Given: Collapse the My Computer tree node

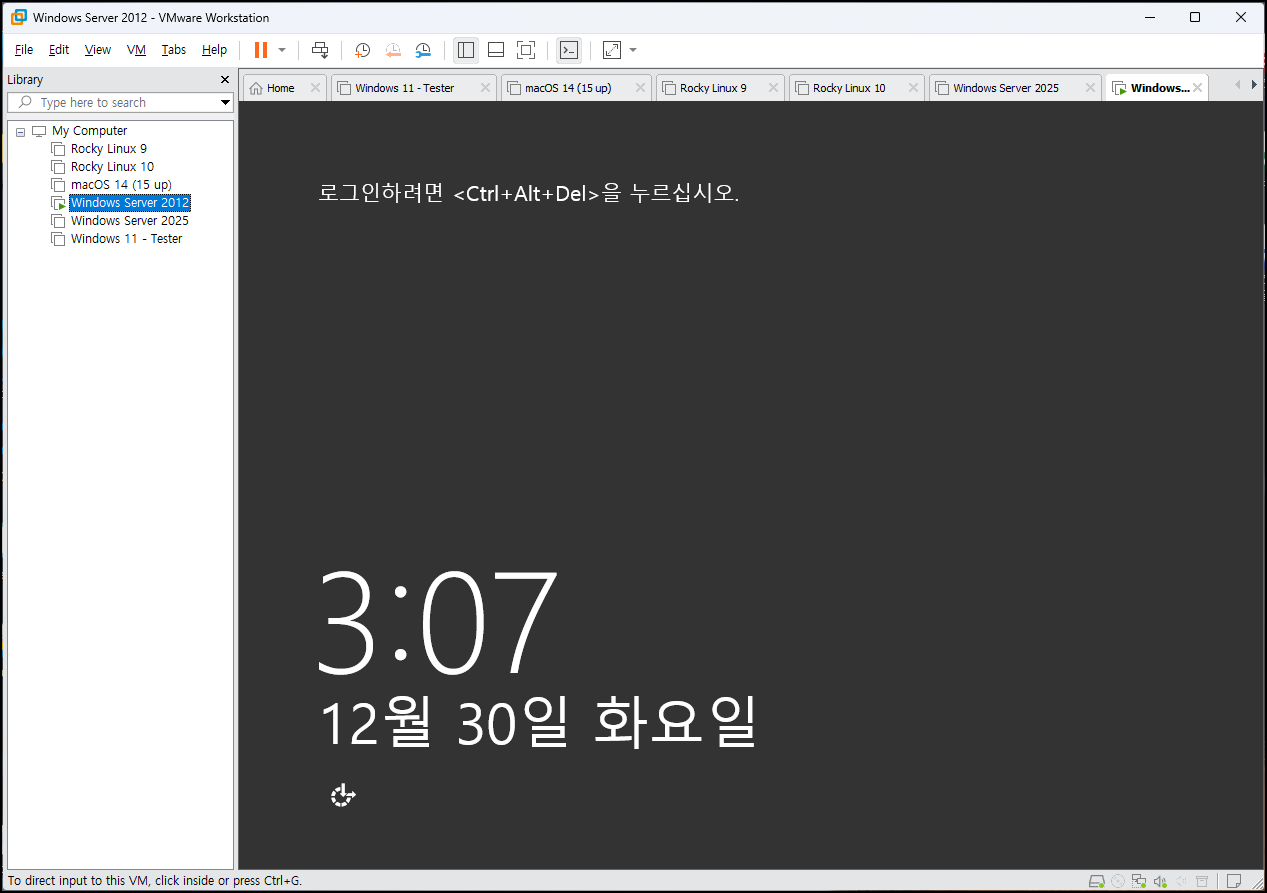Looking at the screenshot, I should click(20, 131).
